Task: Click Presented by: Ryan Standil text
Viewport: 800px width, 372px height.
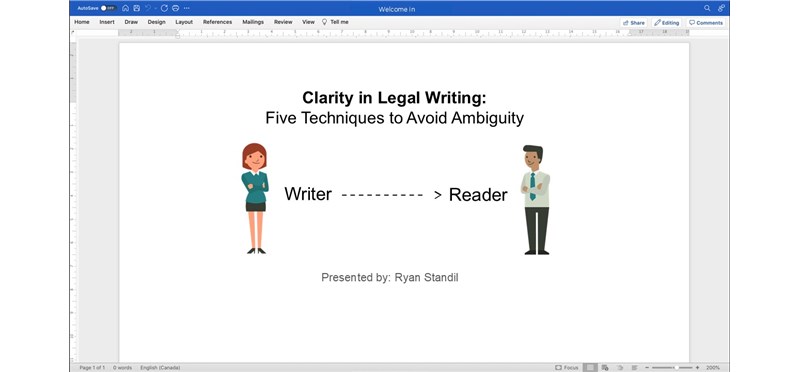Action: pos(390,278)
